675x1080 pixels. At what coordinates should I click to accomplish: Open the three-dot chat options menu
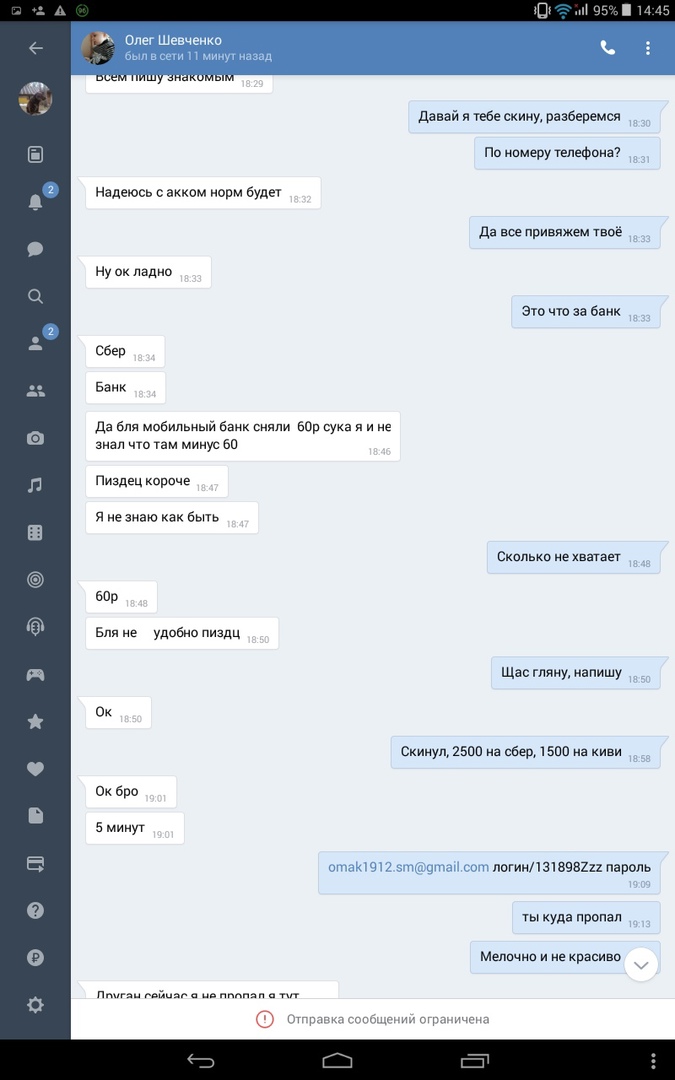click(647, 48)
